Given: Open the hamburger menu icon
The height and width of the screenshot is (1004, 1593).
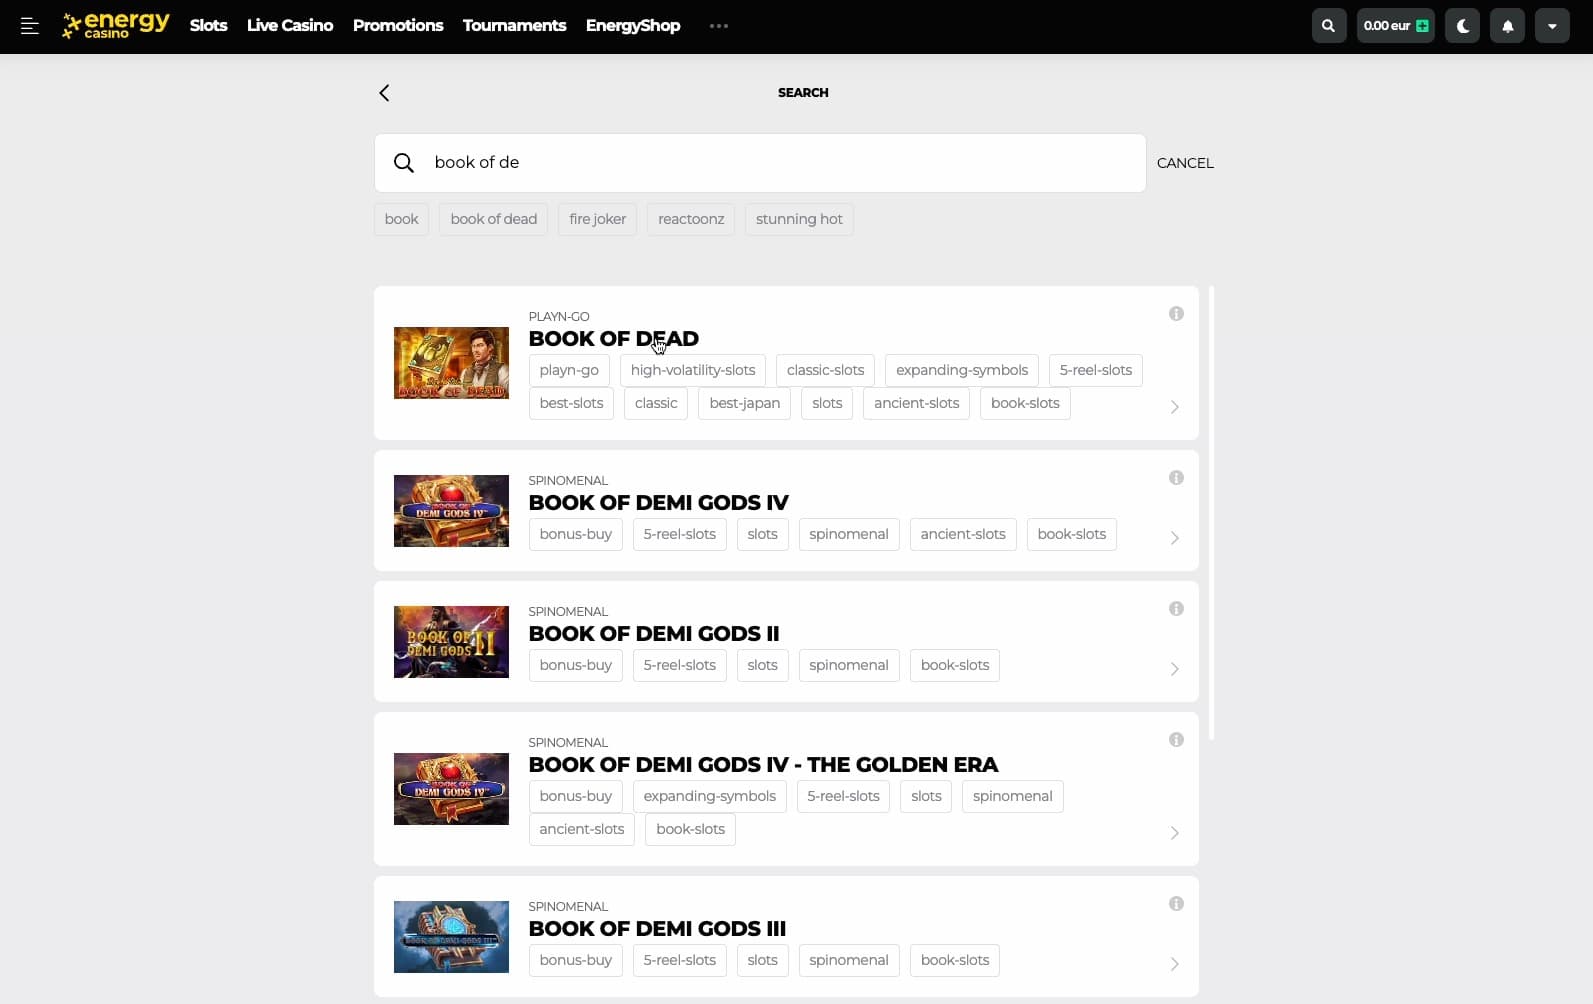Looking at the screenshot, I should click(x=30, y=26).
